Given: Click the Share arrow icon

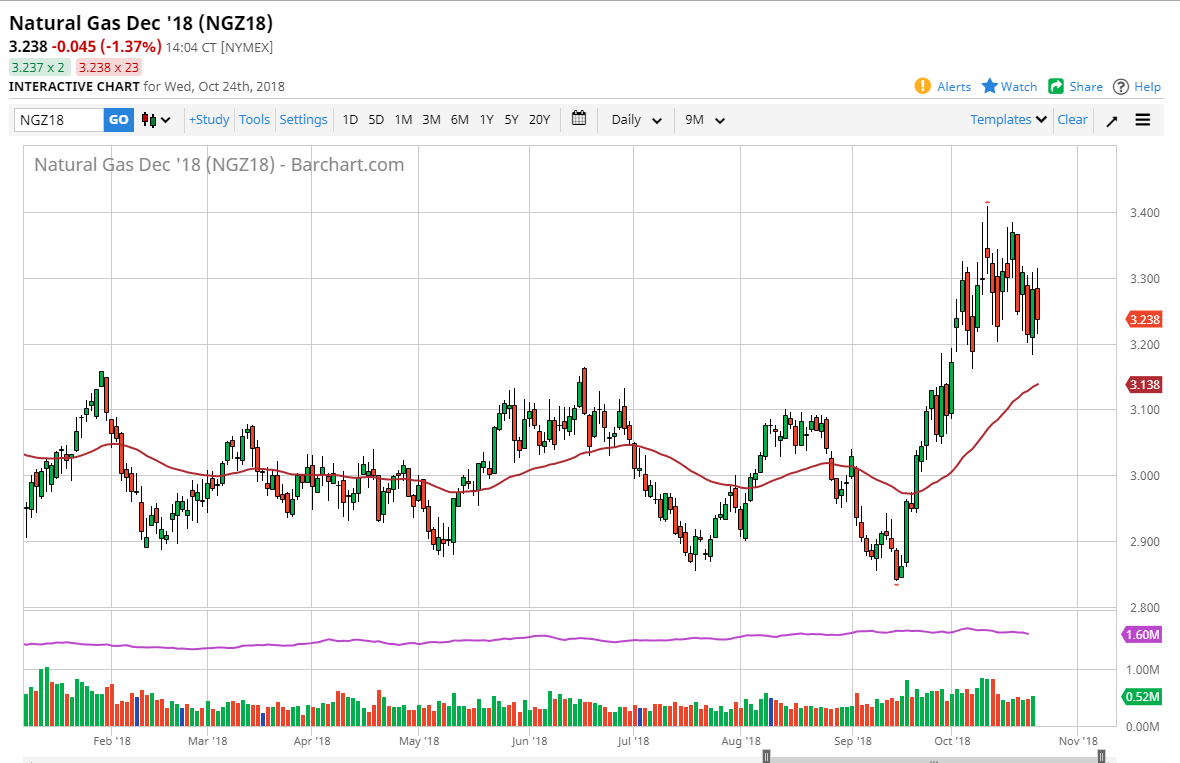Looking at the screenshot, I should click(x=1056, y=86).
